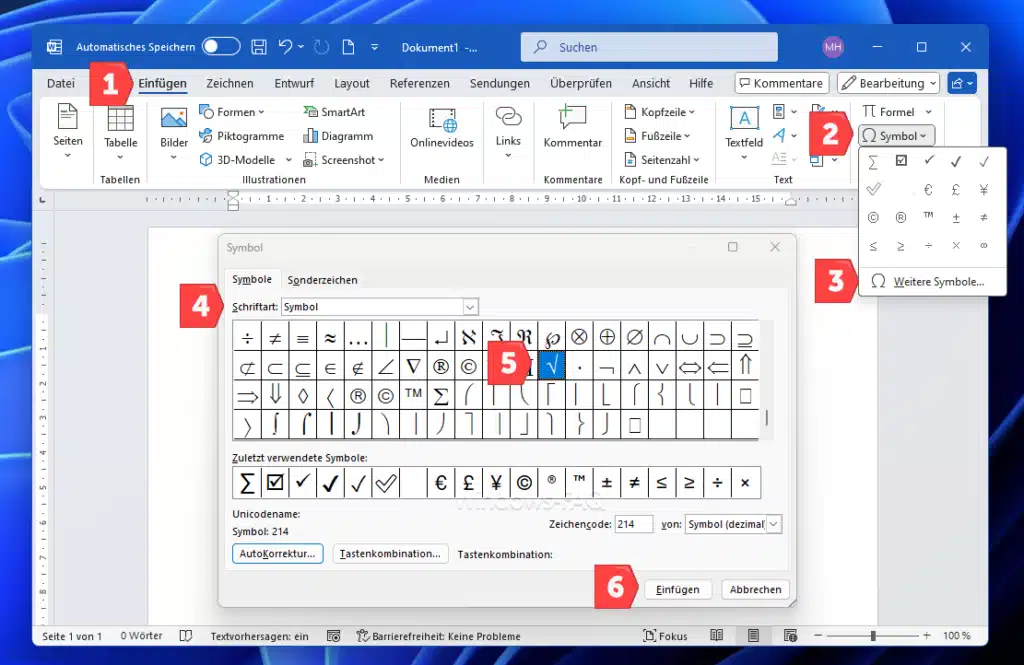Open the Symbol dropdown button

(x=897, y=136)
